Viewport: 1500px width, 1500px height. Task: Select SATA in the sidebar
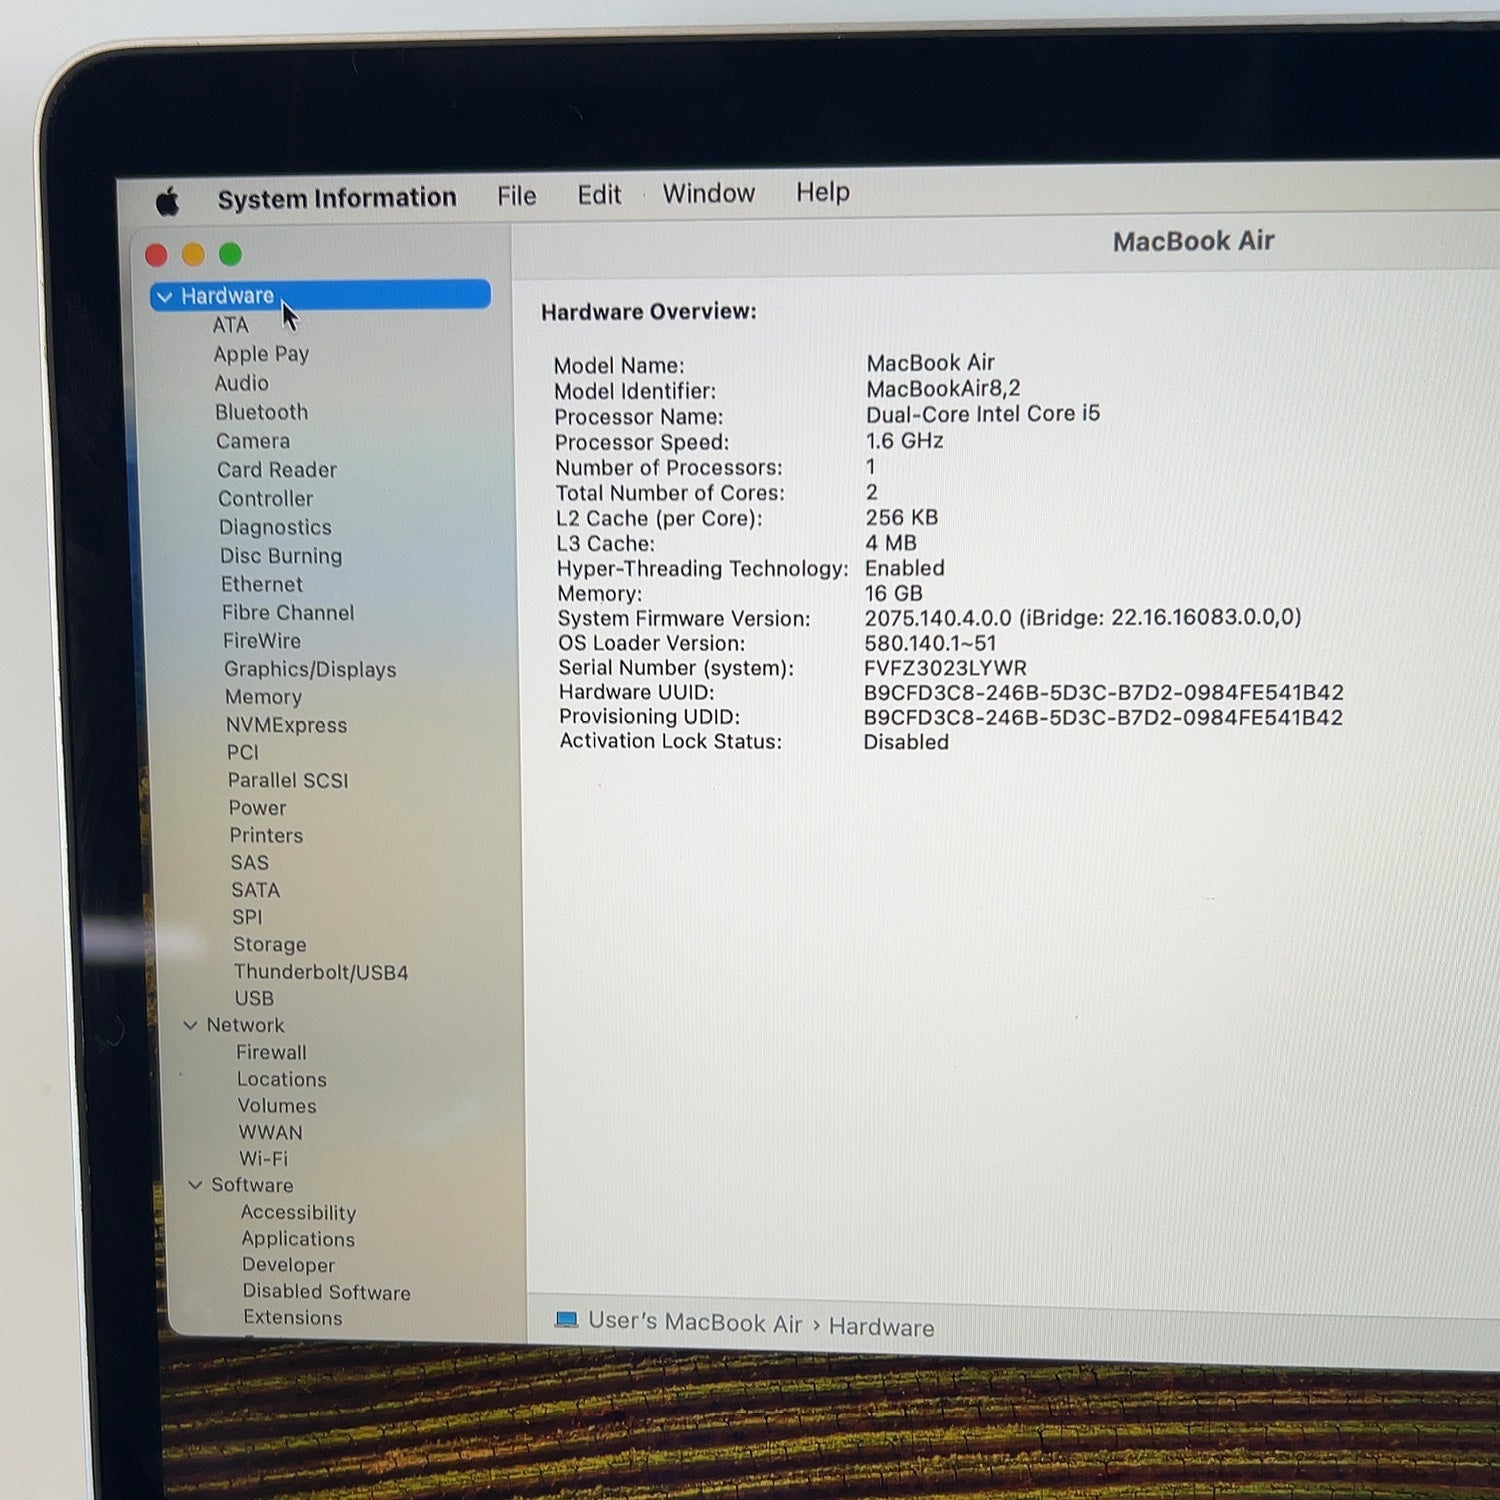pos(255,890)
